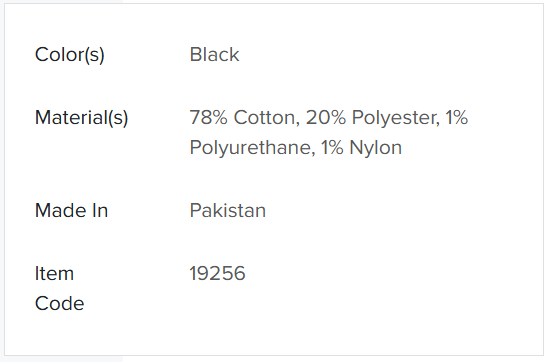Click the 1% before Nylon
551x362 pixels.
coord(332,148)
